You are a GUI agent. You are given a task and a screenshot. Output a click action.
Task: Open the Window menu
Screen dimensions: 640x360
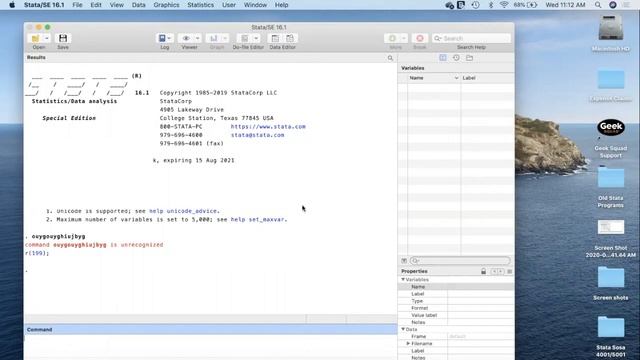255,5
